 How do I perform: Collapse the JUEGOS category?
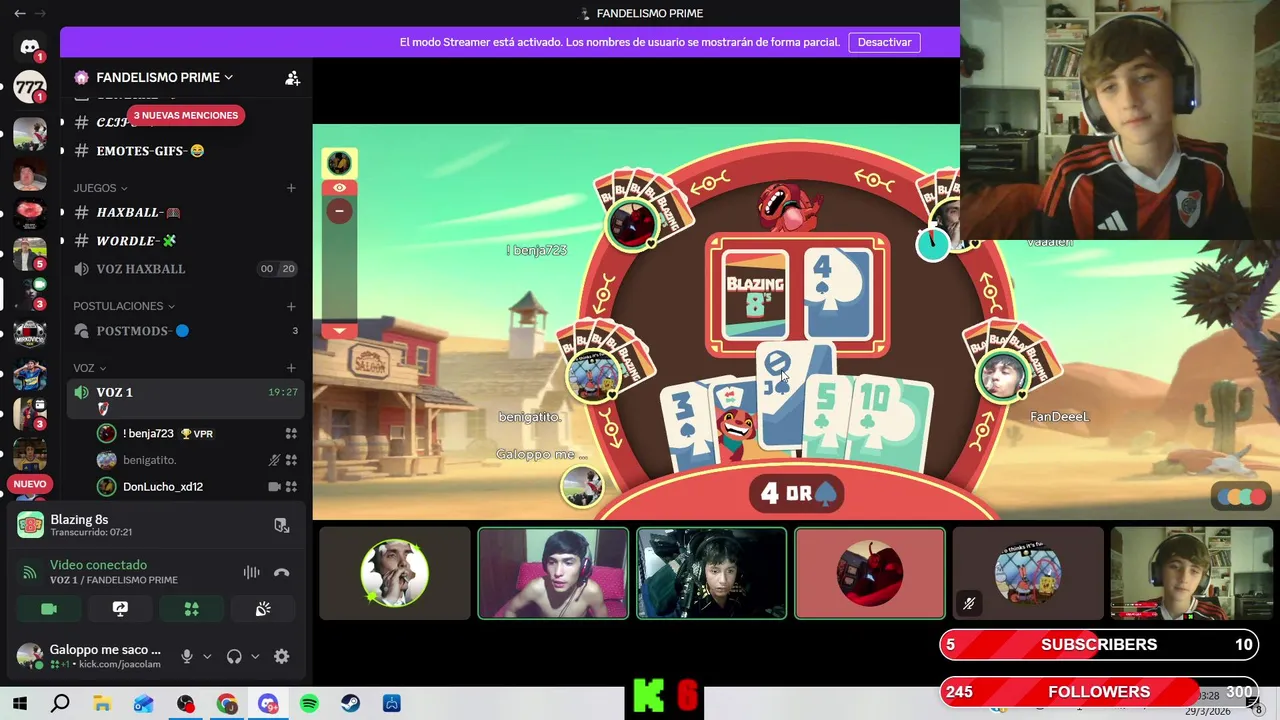point(100,188)
